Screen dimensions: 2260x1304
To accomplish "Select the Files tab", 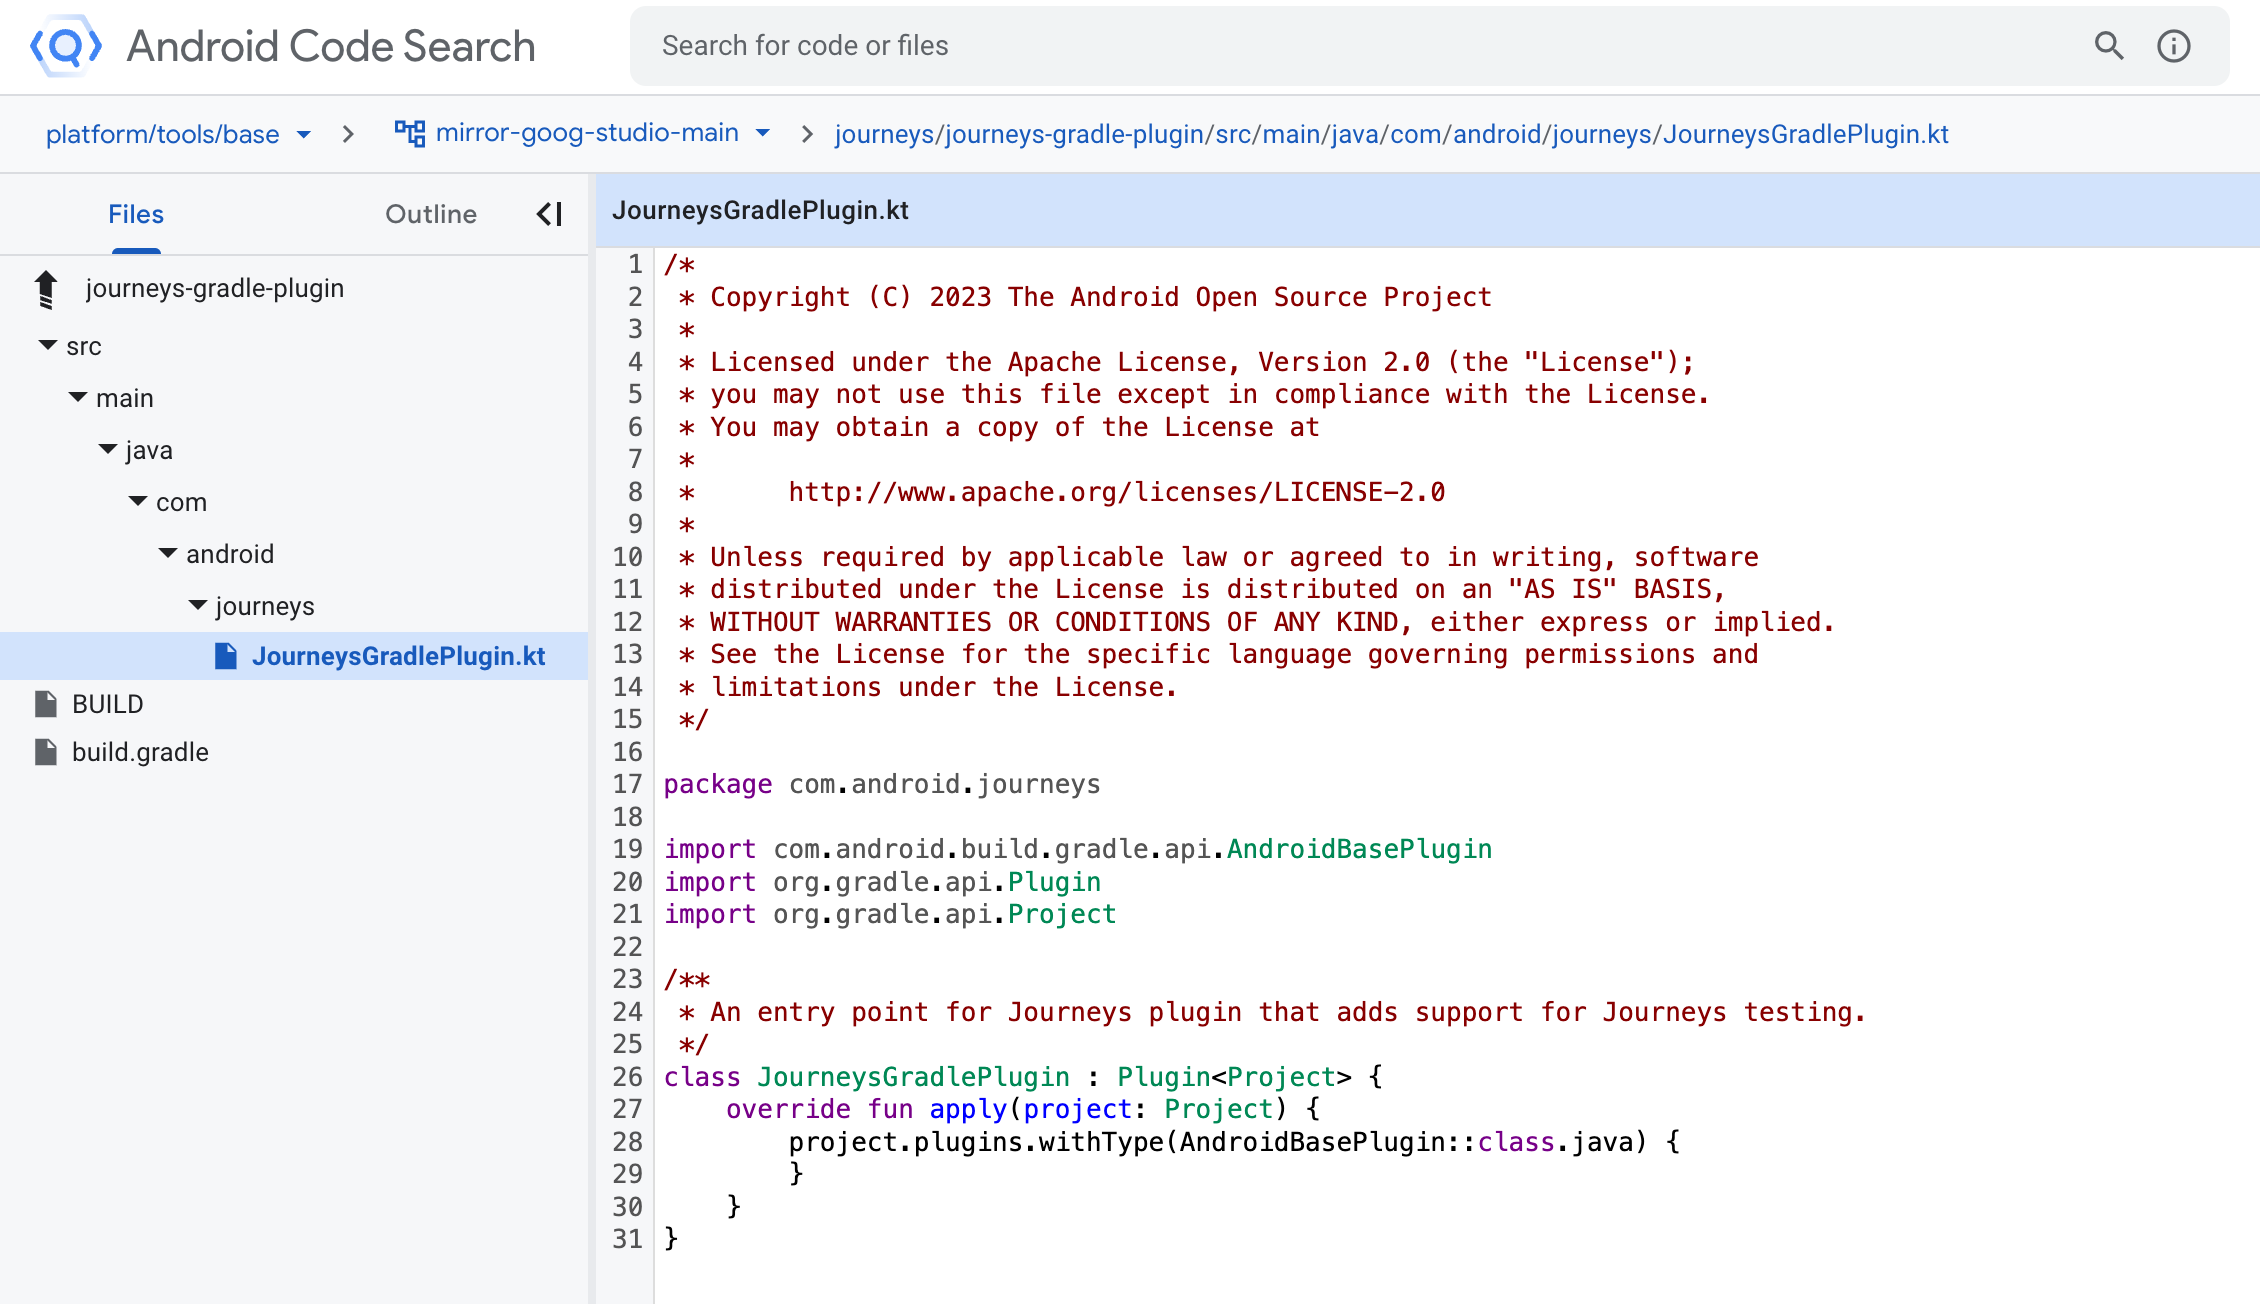I will click(x=136, y=214).
